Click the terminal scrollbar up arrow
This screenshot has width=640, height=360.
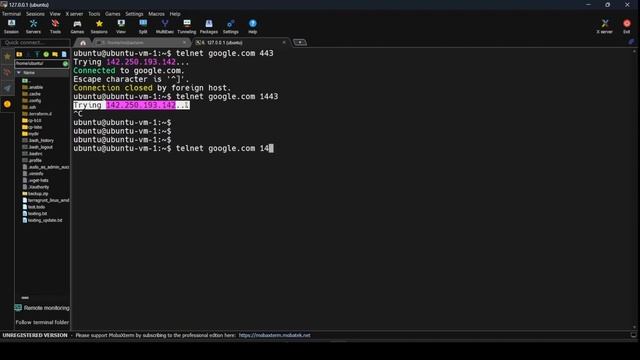tap(634, 51)
